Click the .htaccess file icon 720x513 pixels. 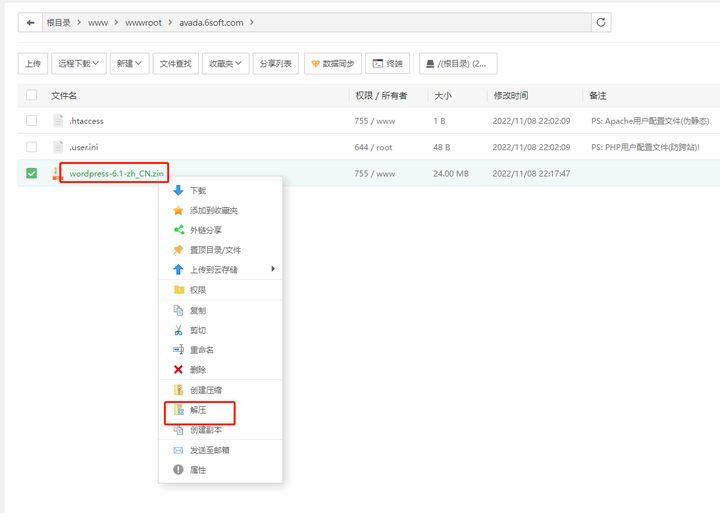(x=58, y=121)
